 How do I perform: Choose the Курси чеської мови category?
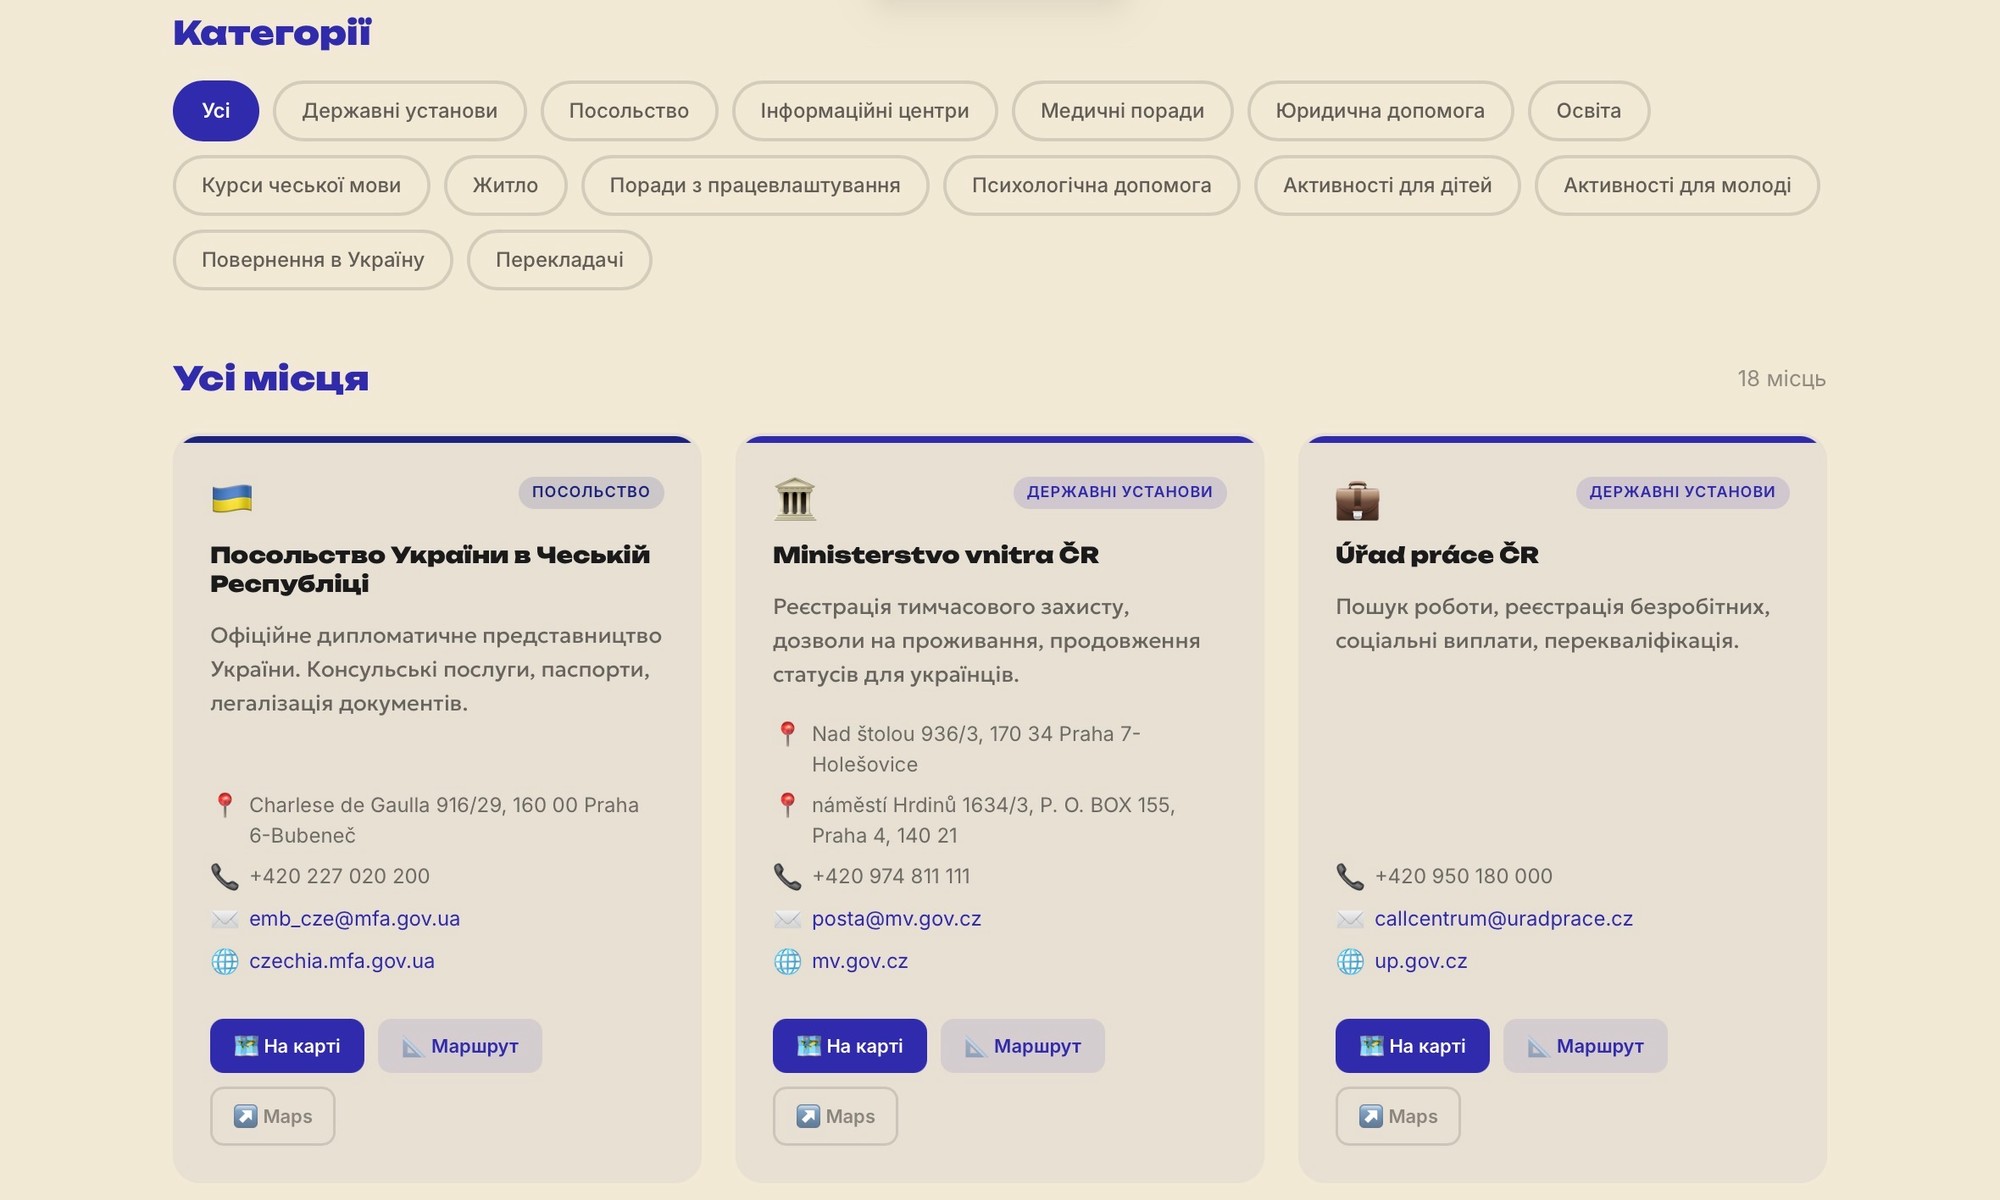(x=301, y=186)
